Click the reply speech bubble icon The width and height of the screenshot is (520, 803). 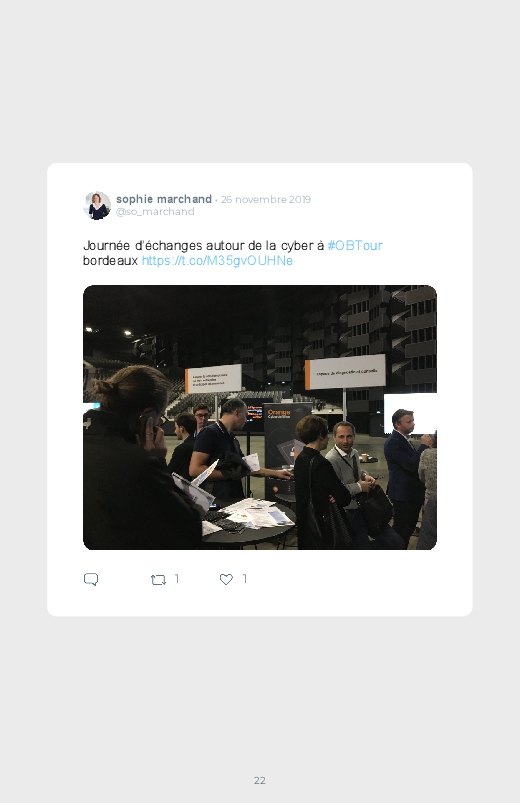91,579
